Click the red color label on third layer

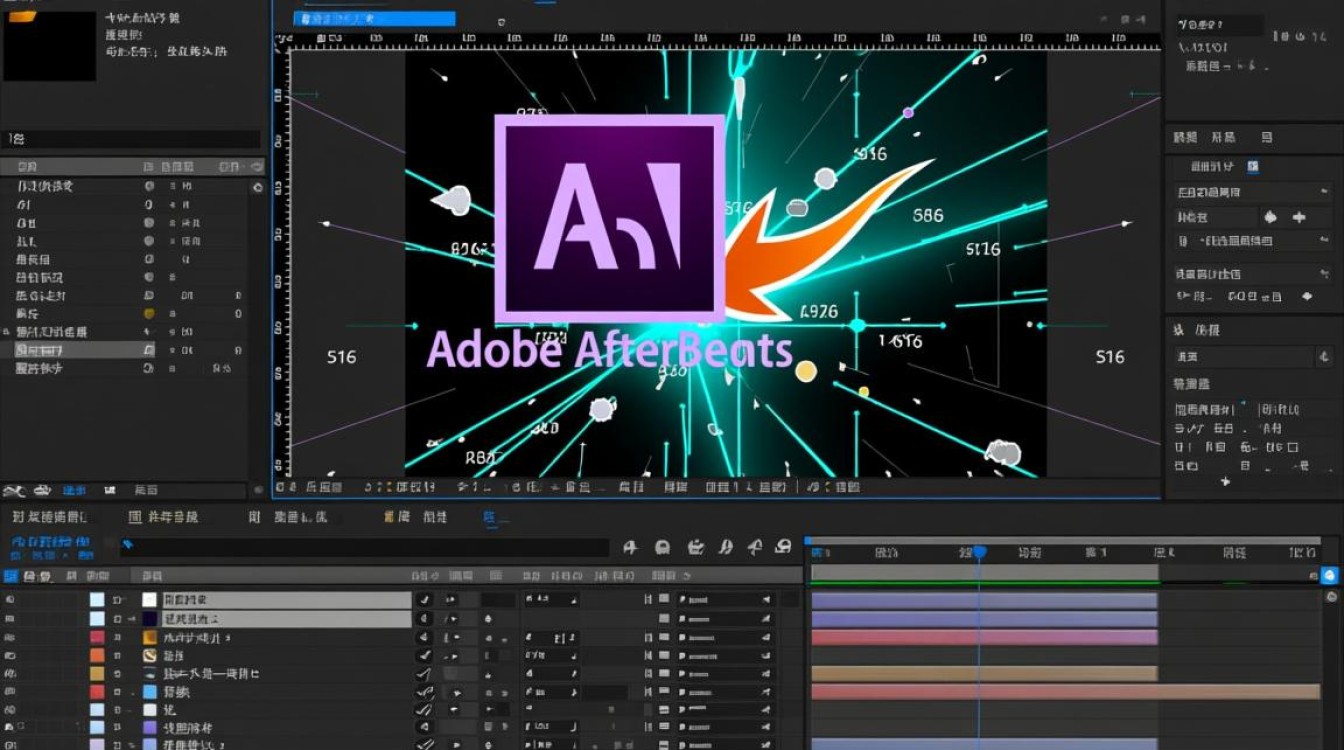[97, 637]
